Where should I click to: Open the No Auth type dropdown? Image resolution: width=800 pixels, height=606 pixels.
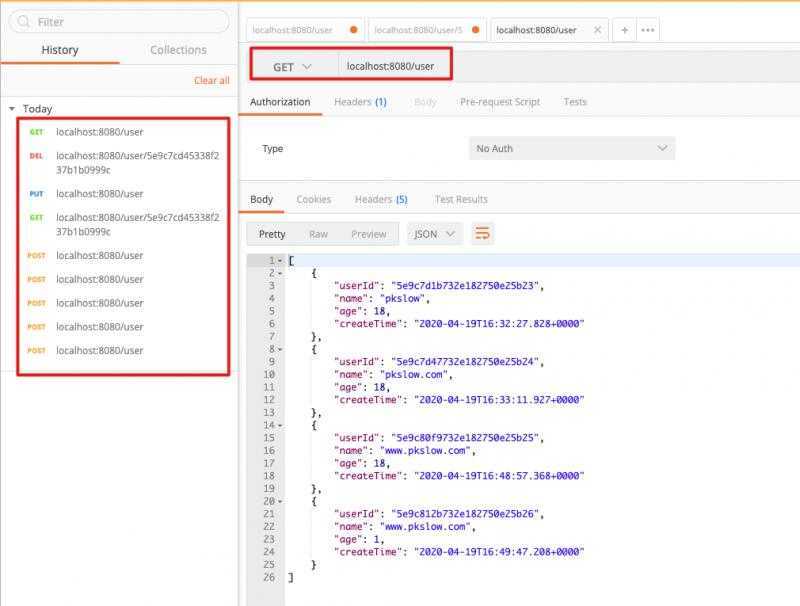(x=571, y=148)
